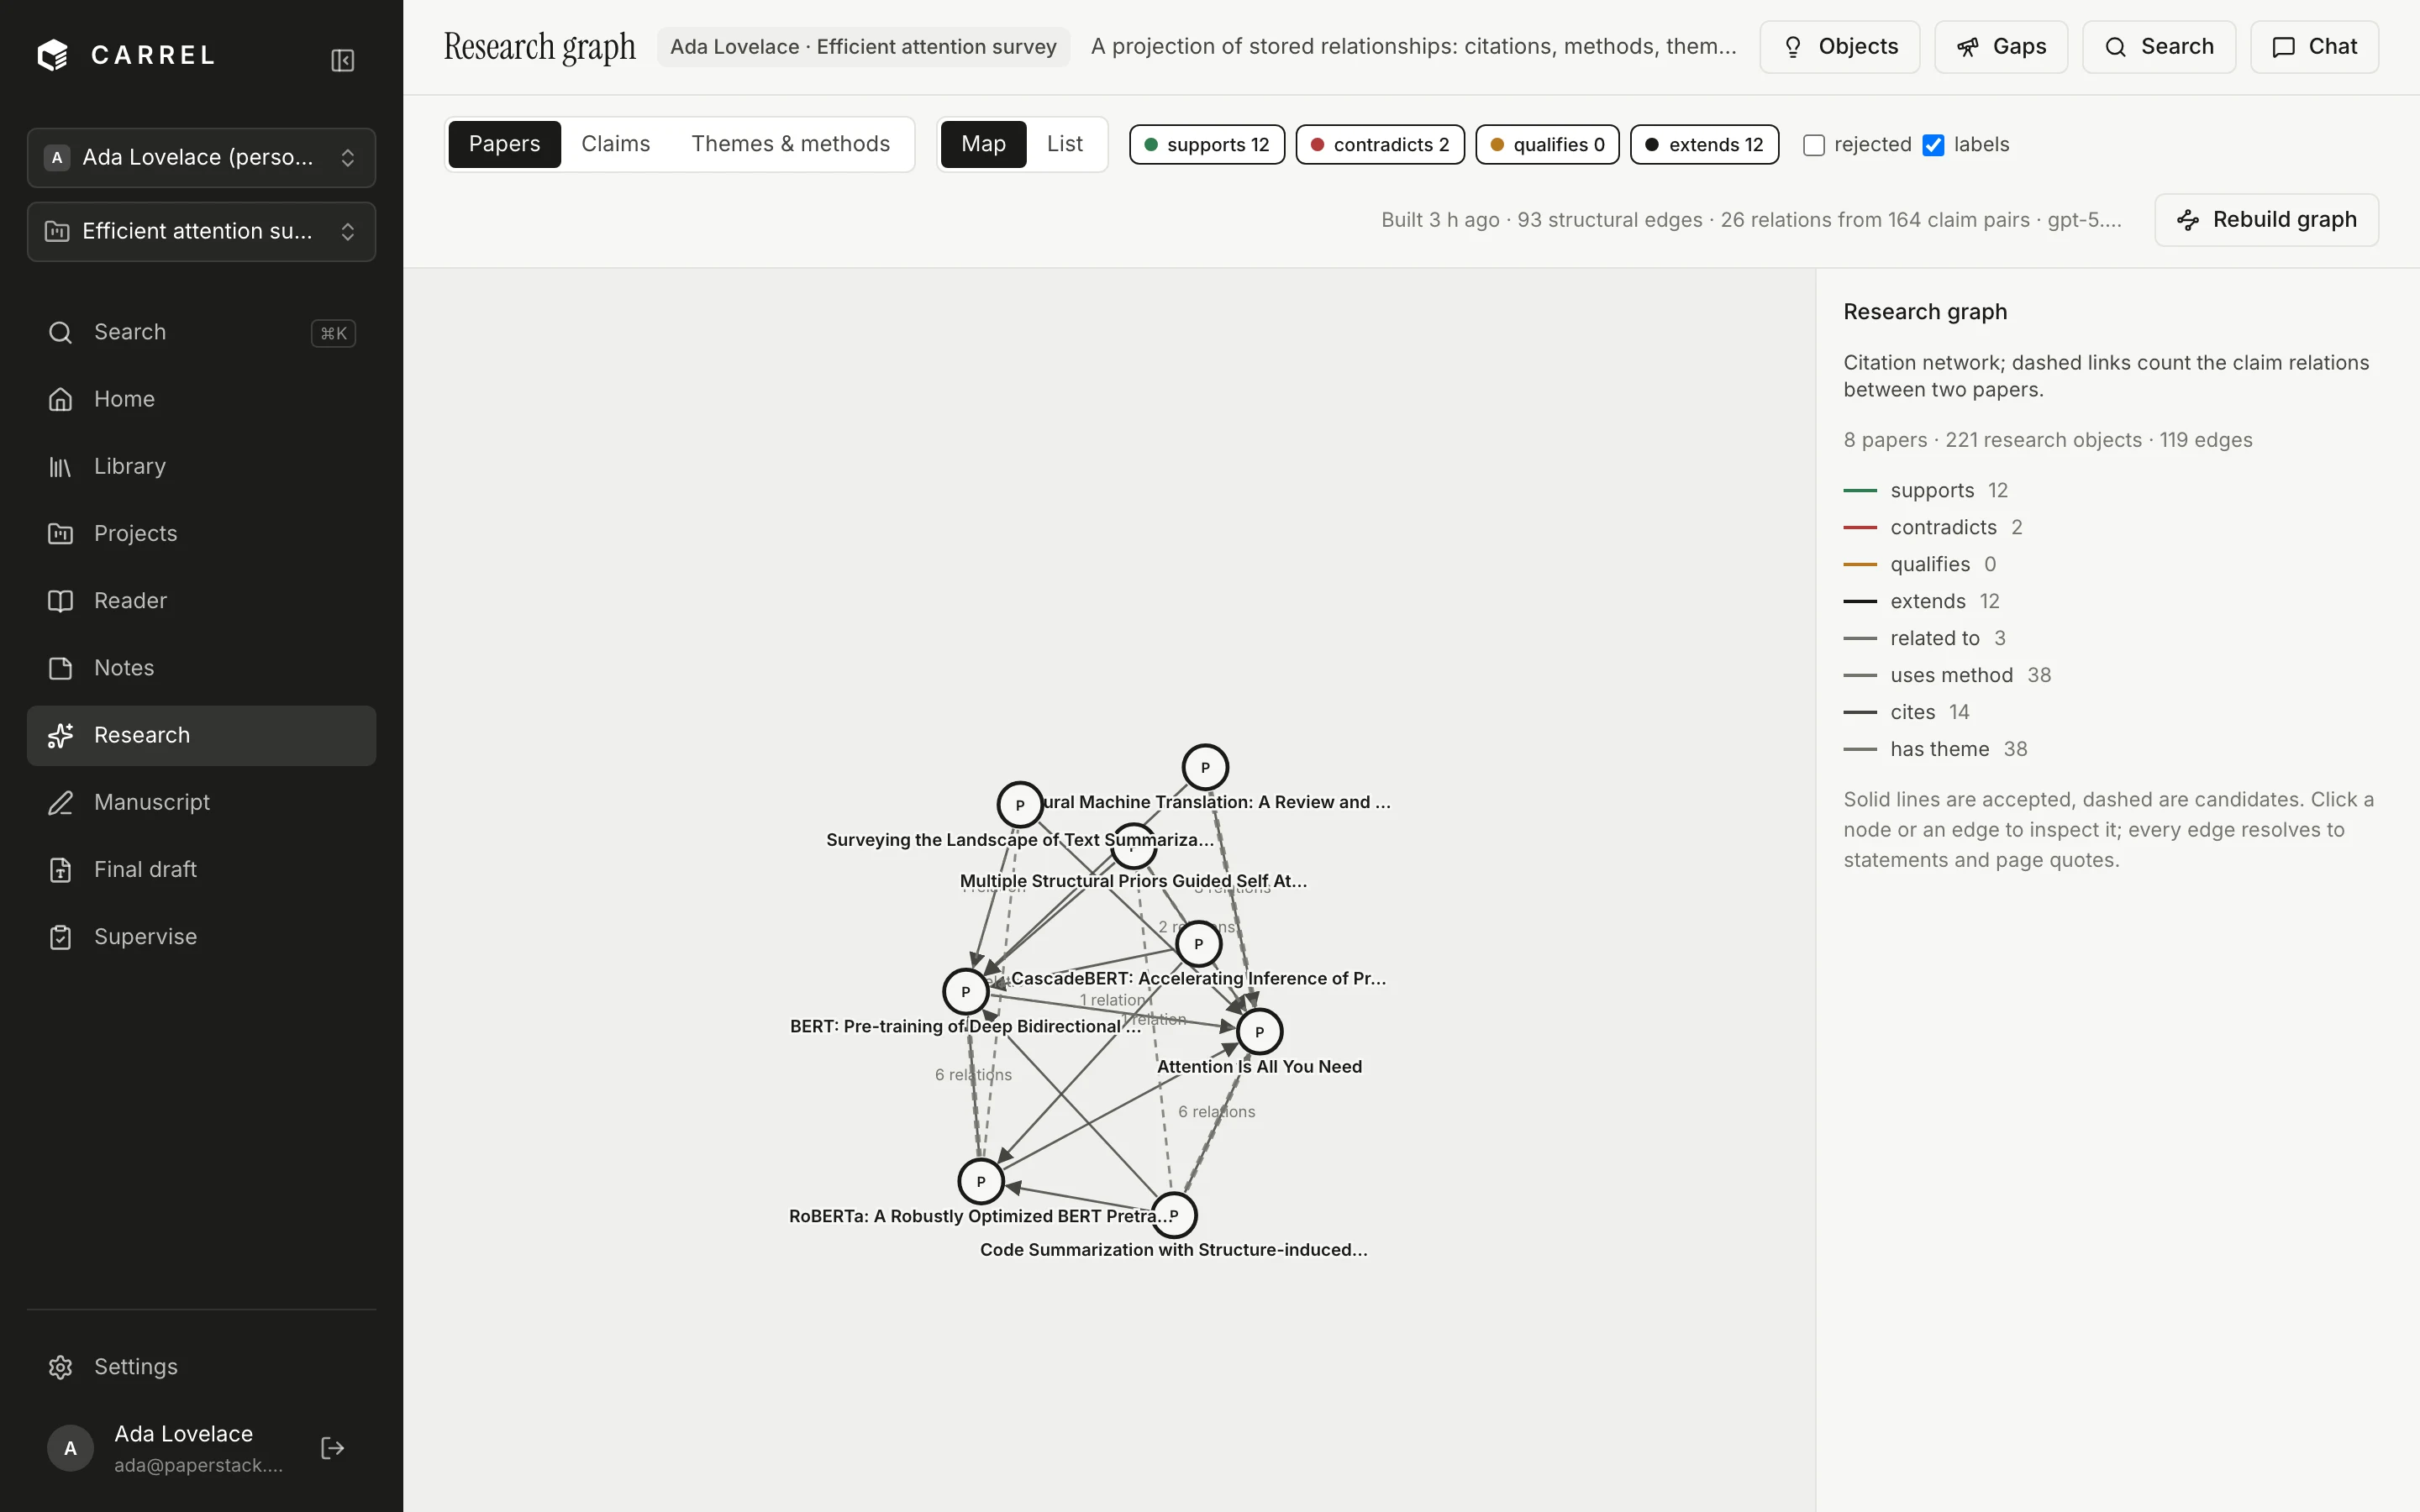The image size is (2420, 1512).
Task: Rebuild the research graph
Action: [x=2266, y=220]
